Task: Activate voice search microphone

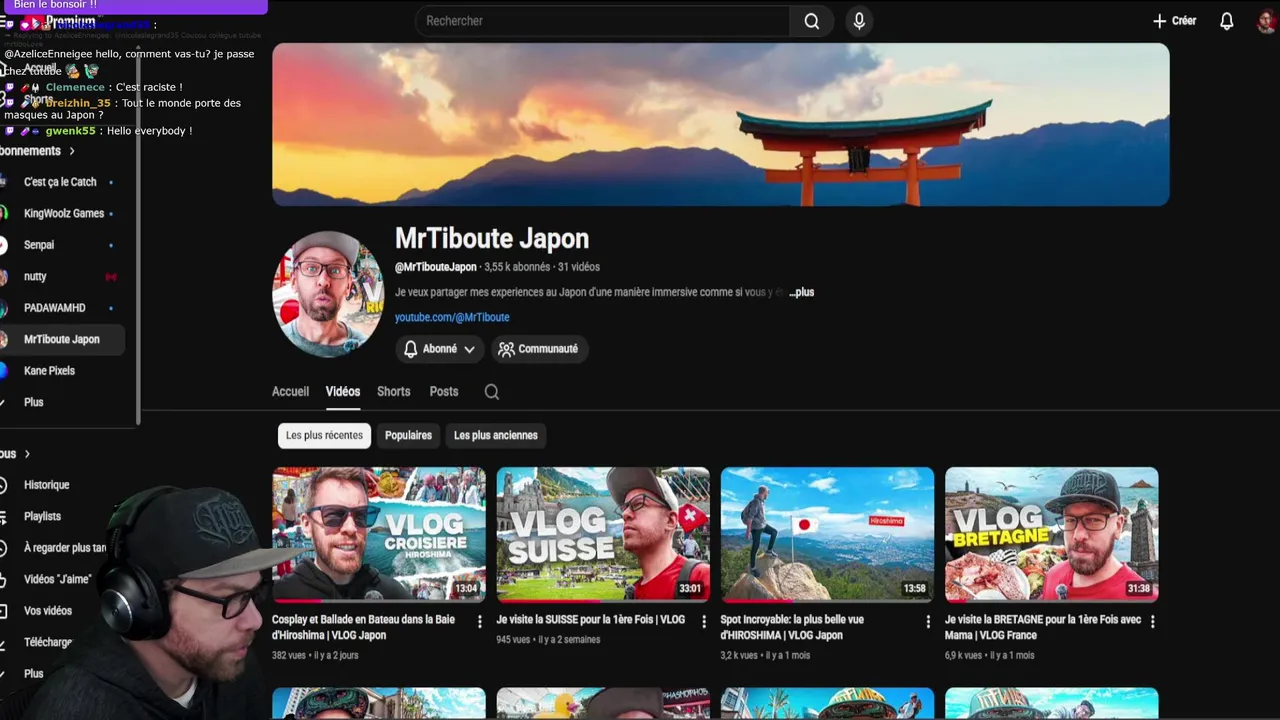Action: point(859,21)
